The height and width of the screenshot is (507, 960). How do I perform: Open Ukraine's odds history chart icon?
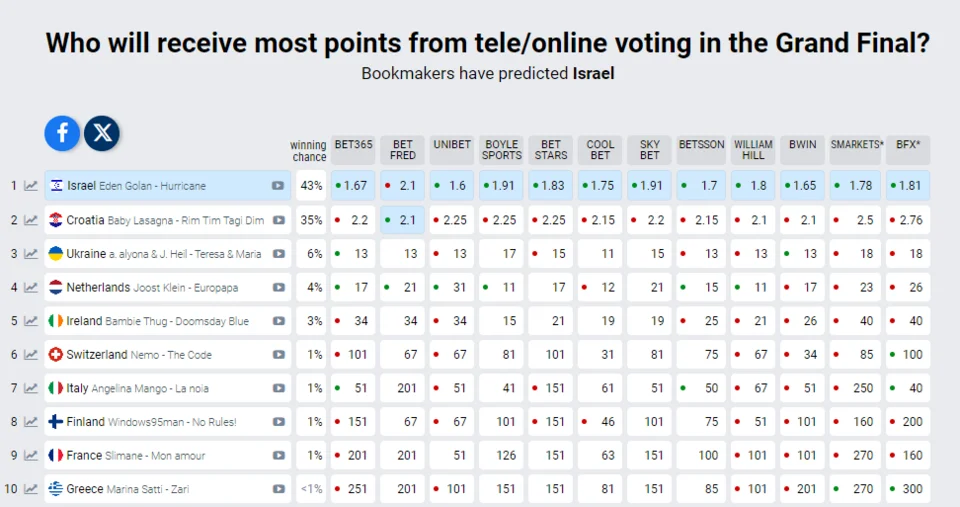[x=31, y=254]
